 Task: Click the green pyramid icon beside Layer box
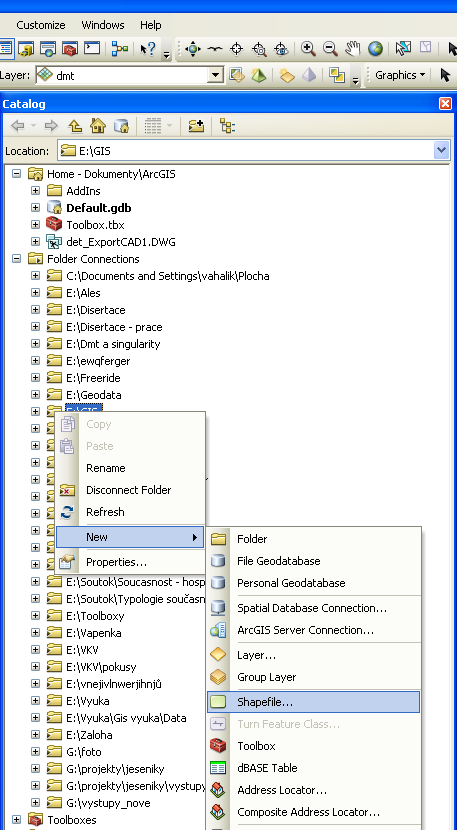[259, 75]
